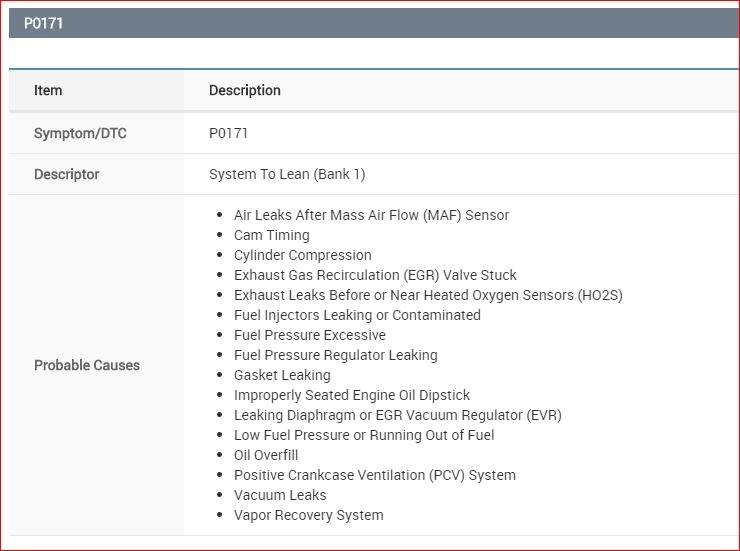The width and height of the screenshot is (740, 551).
Task: Click the P0171 value in Symptom/DTC row
Action: (229, 133)
